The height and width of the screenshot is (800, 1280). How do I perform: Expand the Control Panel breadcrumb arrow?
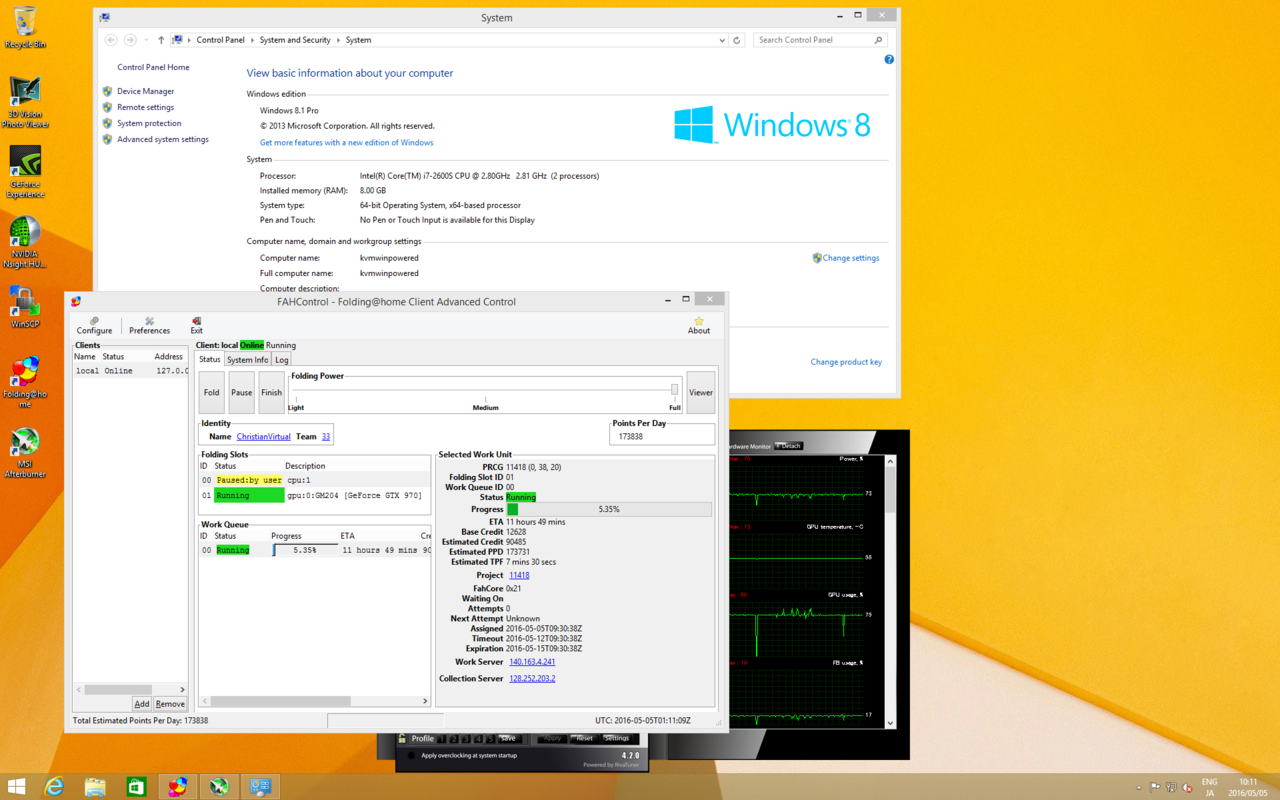(252, 40)
